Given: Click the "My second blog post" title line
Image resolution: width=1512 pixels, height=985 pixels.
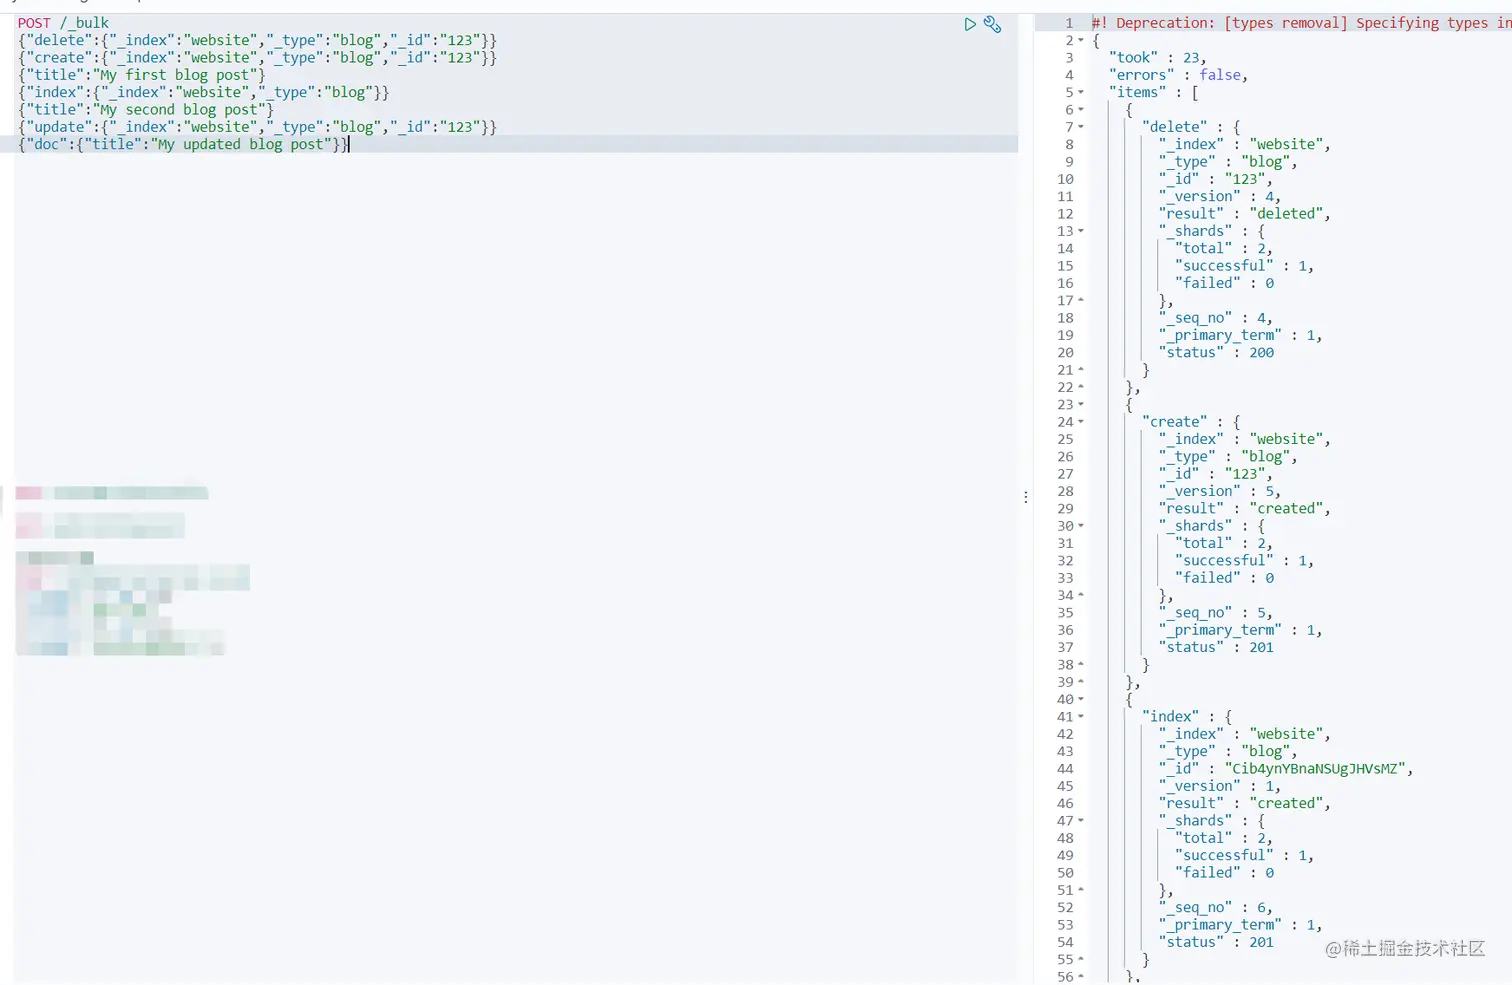Looking at the screenshot, I should point(145,110).
